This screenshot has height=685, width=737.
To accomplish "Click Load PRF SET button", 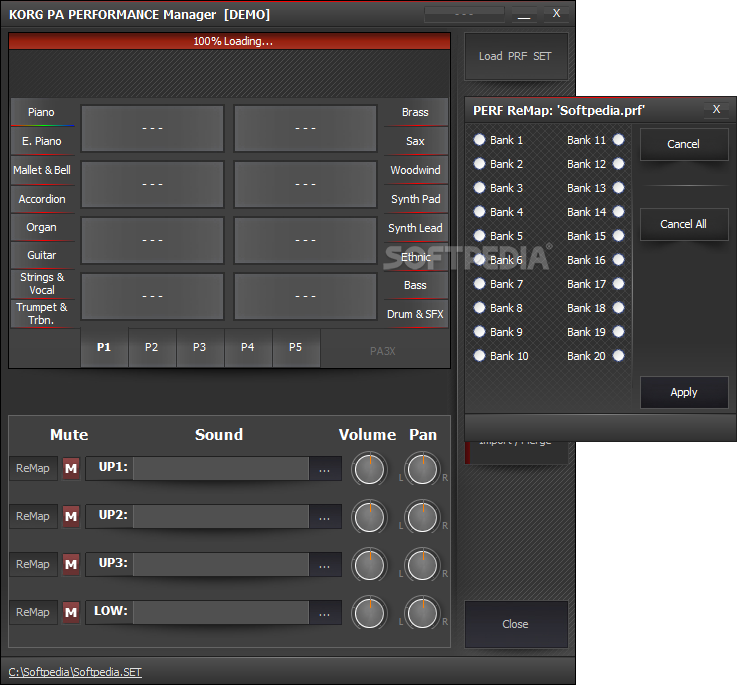I will point(516,56).
